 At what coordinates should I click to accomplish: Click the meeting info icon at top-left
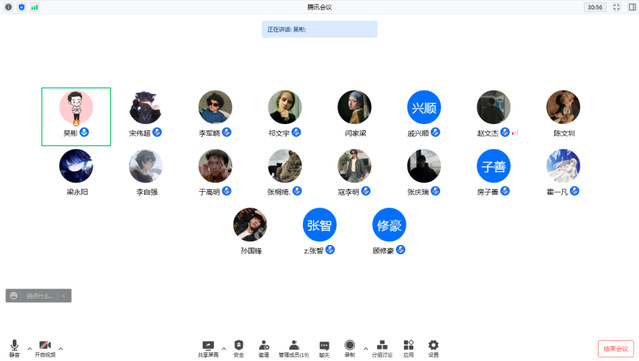[8, 7]
